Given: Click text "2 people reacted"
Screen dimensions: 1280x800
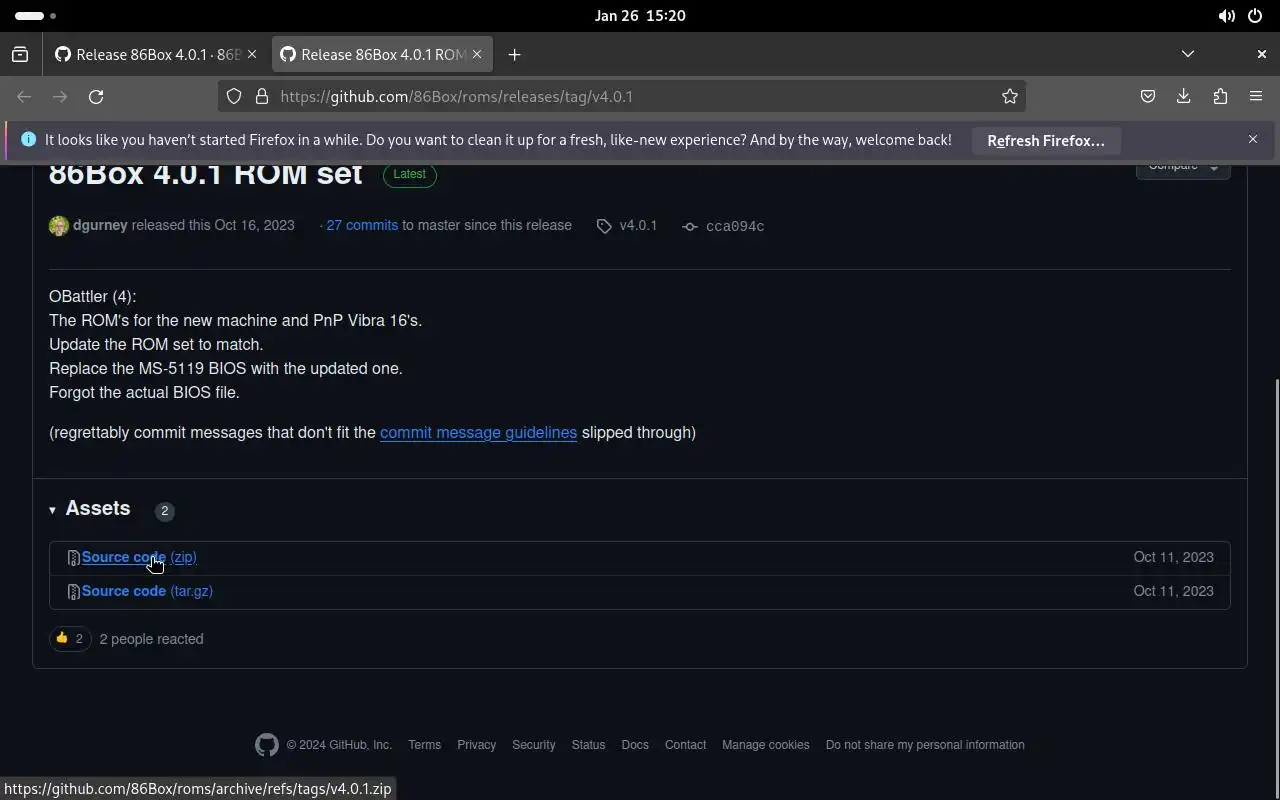Looking at the screenshot, I should 151,639.
